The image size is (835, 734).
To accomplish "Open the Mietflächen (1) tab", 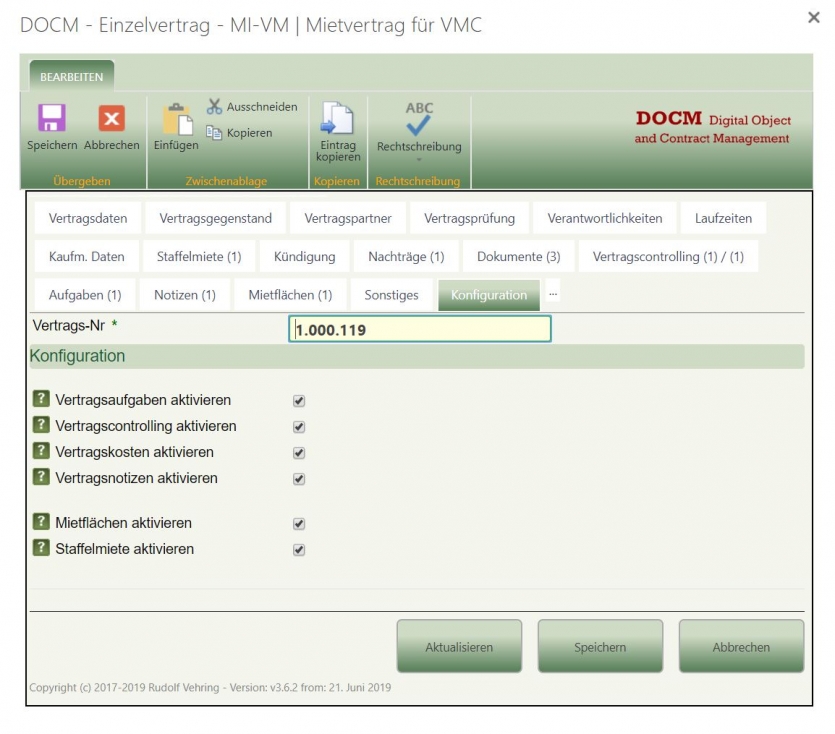I will (290, 295).
